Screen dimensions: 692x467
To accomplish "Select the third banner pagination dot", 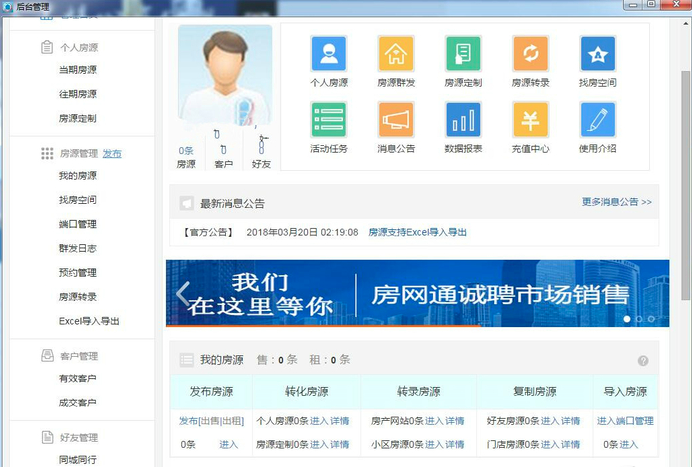I will tap(651, 319).
